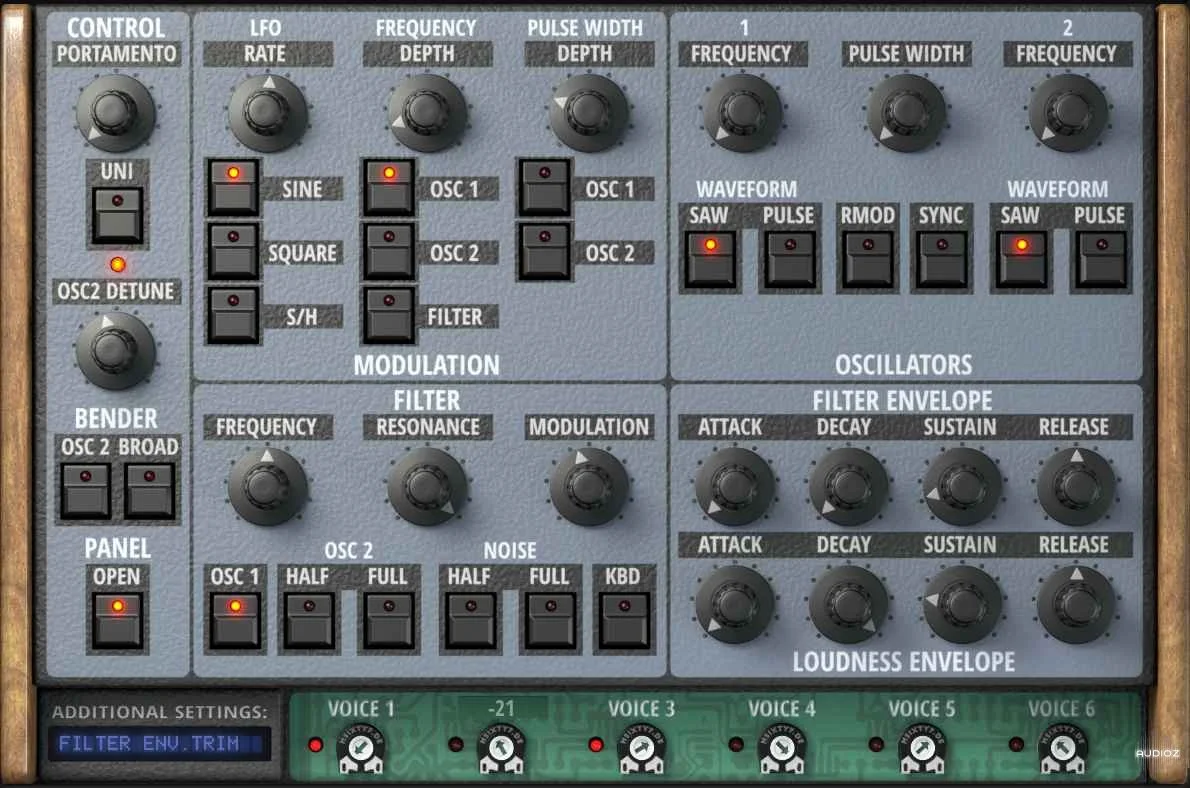Click the trimmer pot under the -21 label
Viewport: 1190px width, 788px height.
[x=501, y=749]
